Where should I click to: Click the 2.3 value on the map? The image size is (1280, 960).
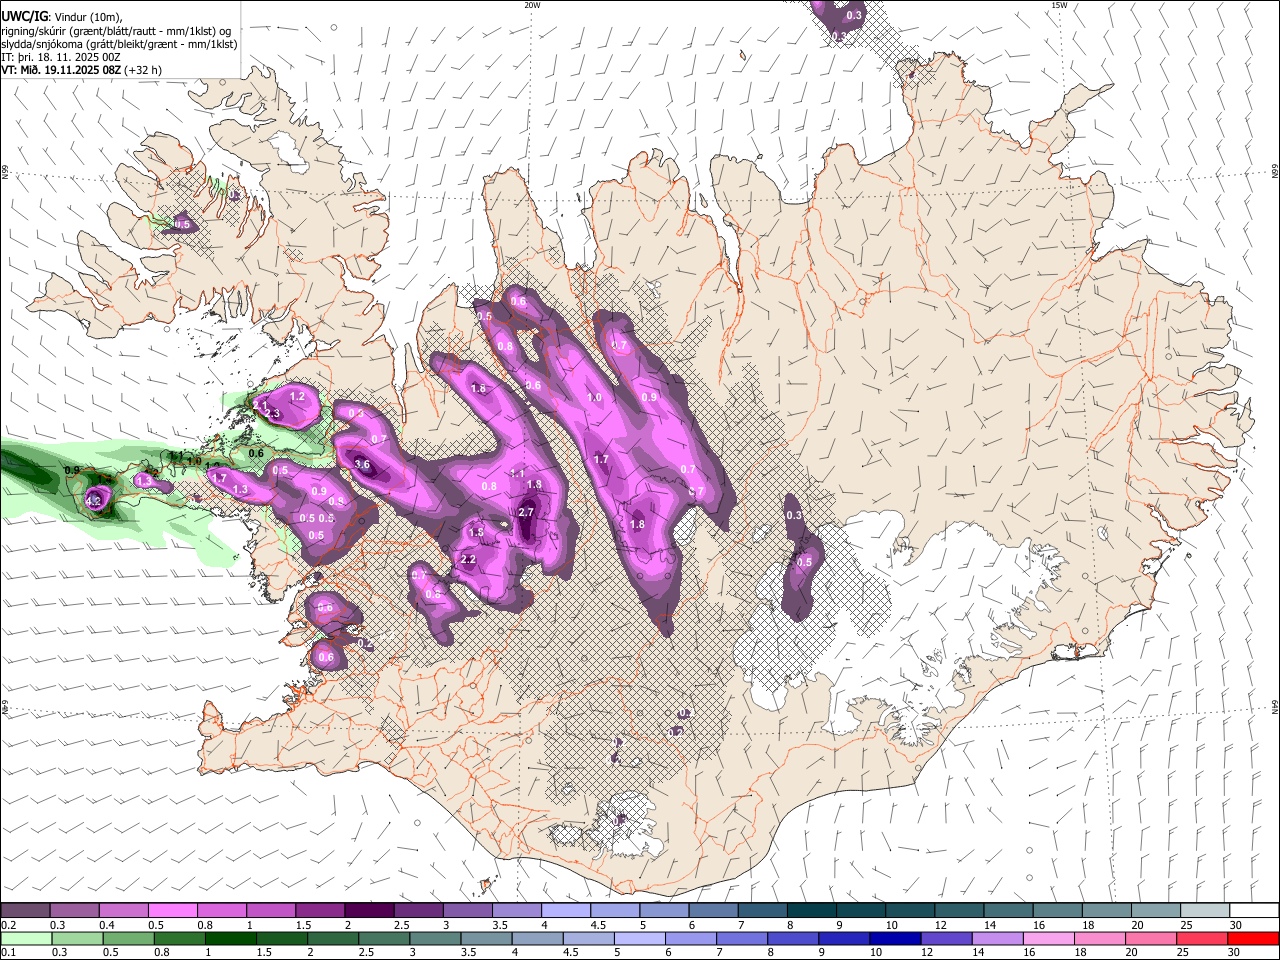(272, 413)
